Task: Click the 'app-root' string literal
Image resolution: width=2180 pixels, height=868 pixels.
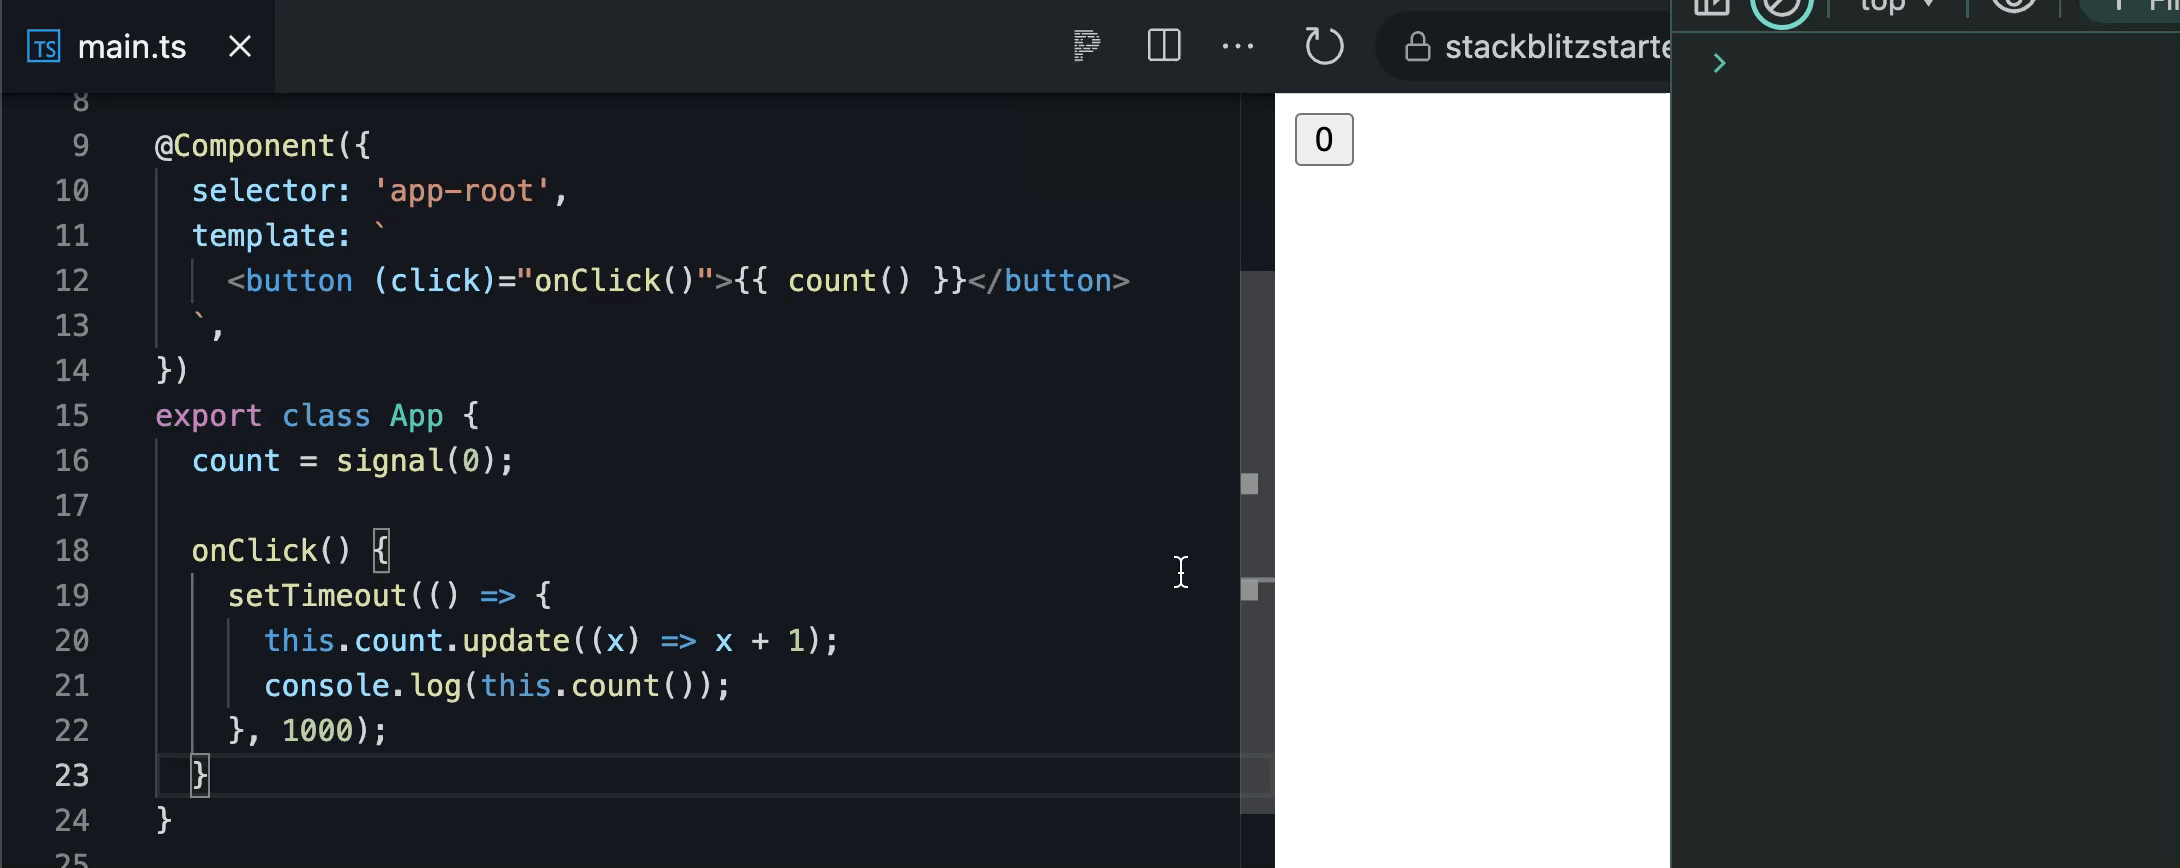Action: click(461, 191)
